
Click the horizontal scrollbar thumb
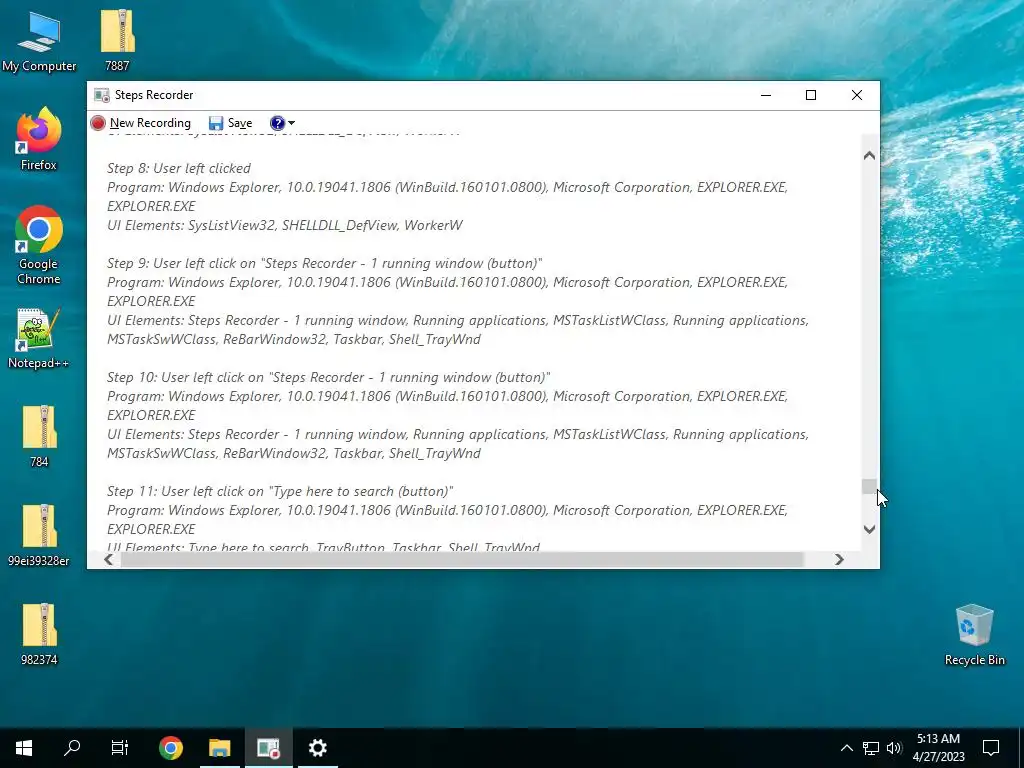click(x=462, y=560)
